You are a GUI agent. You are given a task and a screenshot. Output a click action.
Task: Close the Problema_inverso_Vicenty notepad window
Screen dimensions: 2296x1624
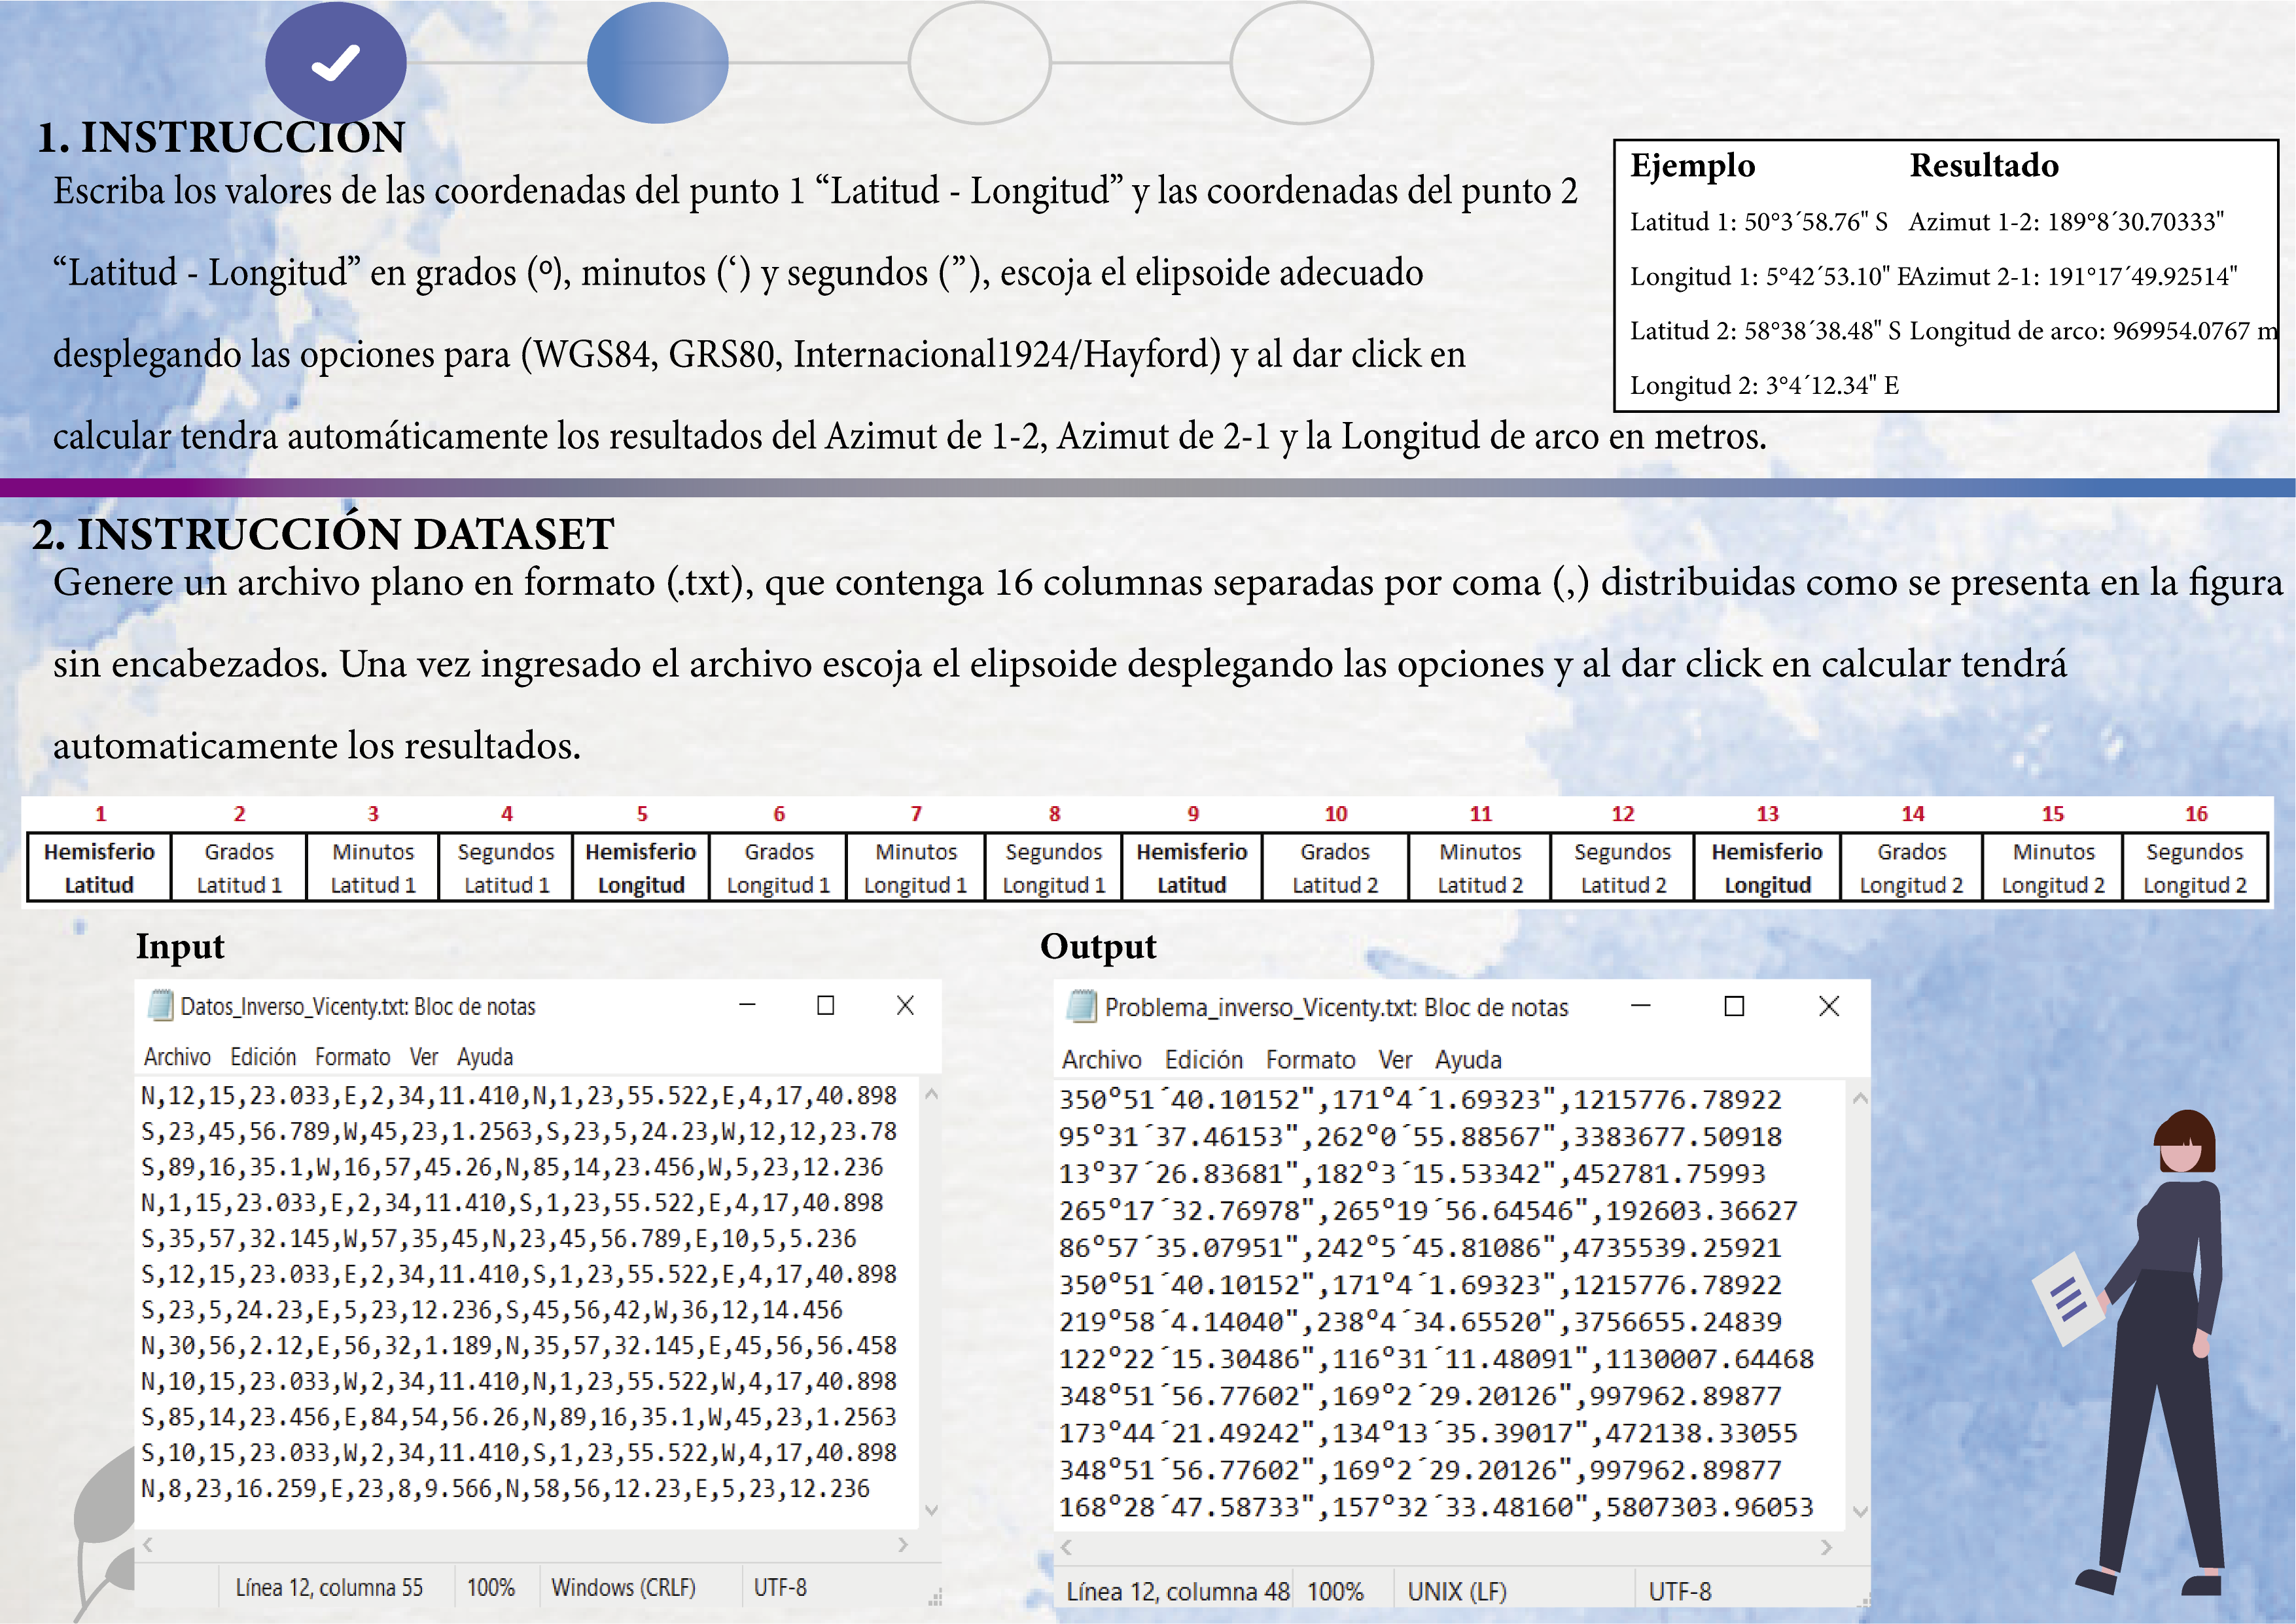click(1828, 1007)
